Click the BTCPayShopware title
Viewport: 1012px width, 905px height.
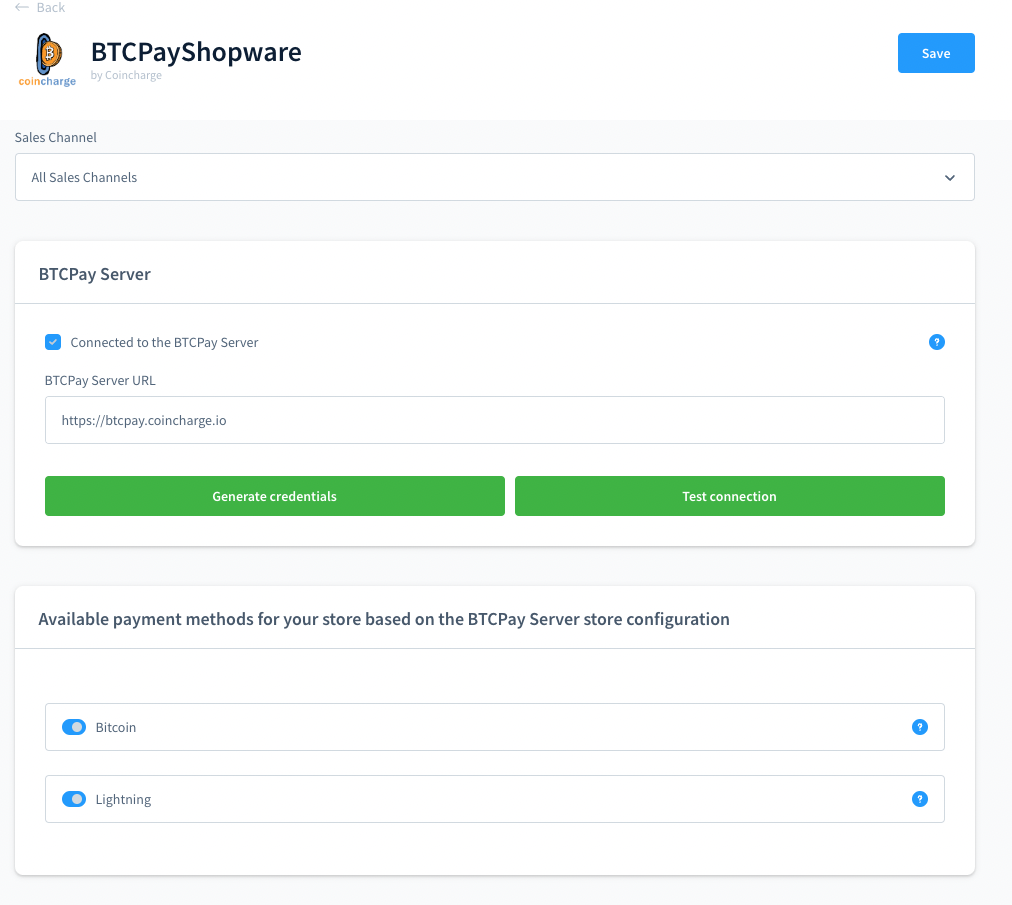pyautogui.click(x=196, y=52)
